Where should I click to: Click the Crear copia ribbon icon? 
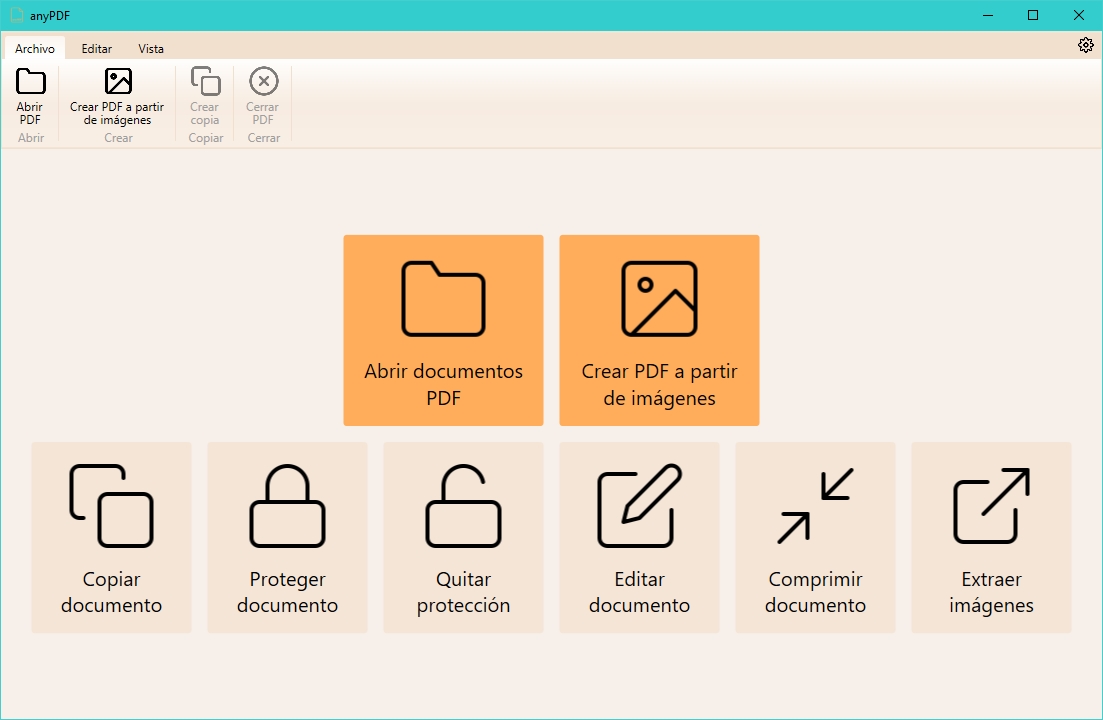[x=205, y=82]
